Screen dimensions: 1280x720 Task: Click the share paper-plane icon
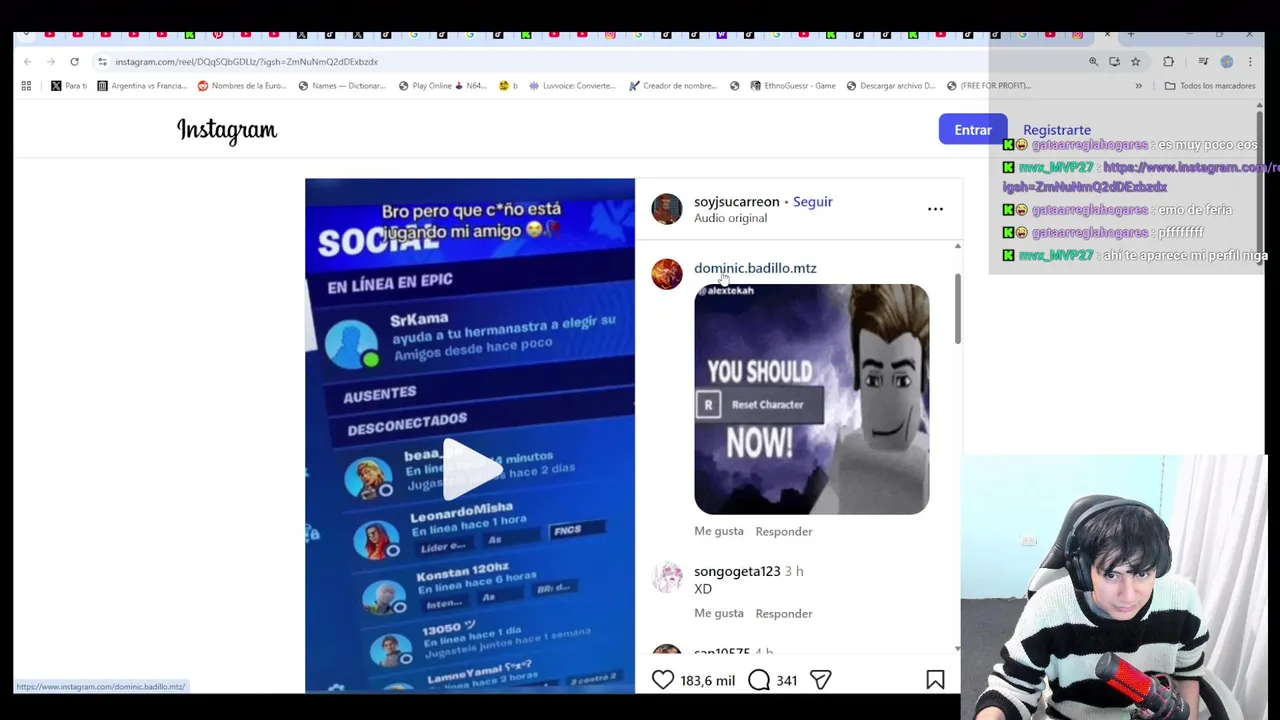click(820, 680)
